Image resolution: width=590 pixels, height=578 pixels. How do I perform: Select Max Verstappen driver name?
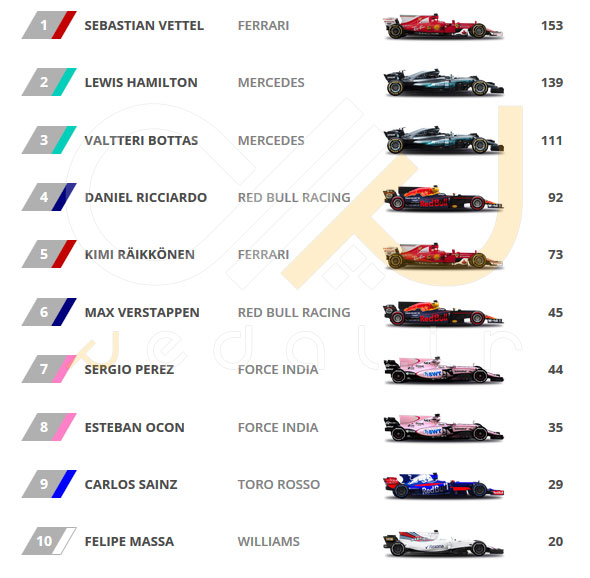142,312
